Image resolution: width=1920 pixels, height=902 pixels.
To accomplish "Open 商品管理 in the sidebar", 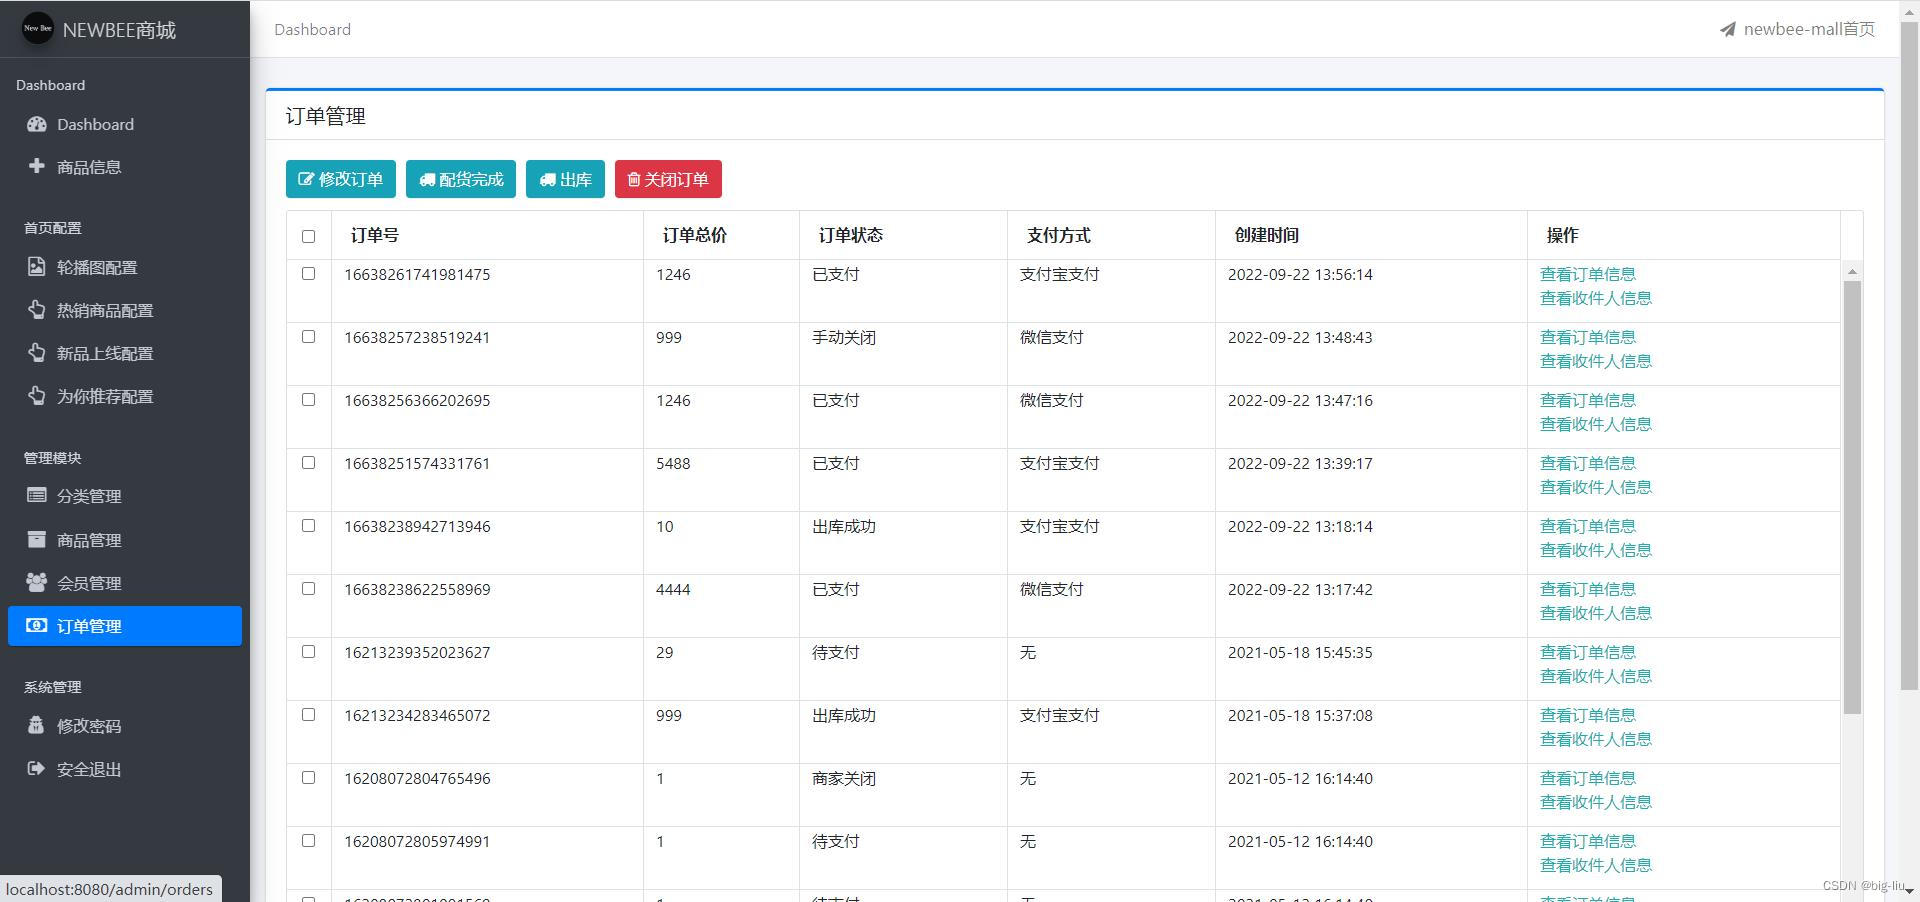I will point(125,540).
